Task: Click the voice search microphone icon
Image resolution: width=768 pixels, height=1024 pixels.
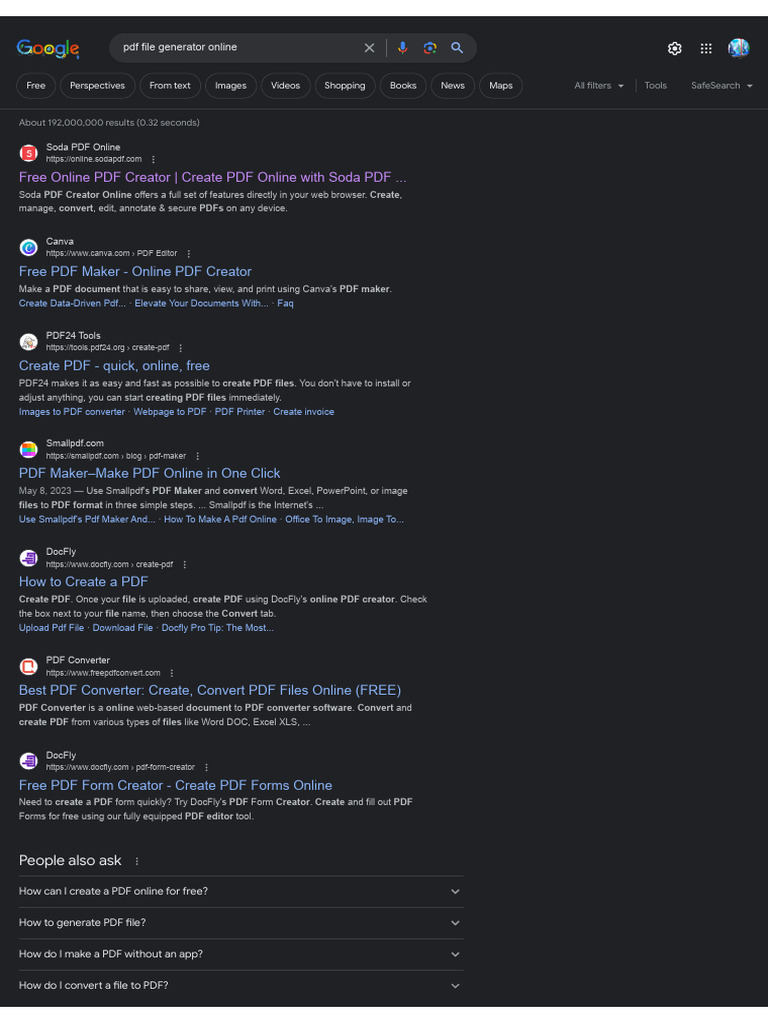Action: (402, 48)
